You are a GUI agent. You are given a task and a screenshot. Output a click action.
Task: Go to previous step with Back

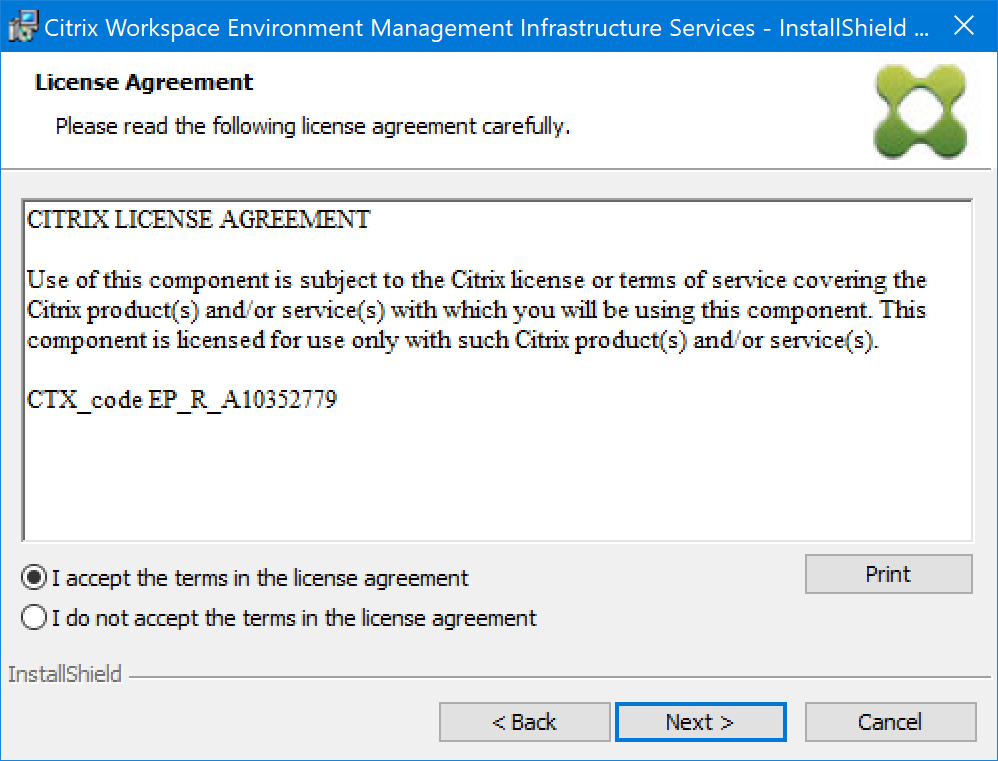click(524, 722)
